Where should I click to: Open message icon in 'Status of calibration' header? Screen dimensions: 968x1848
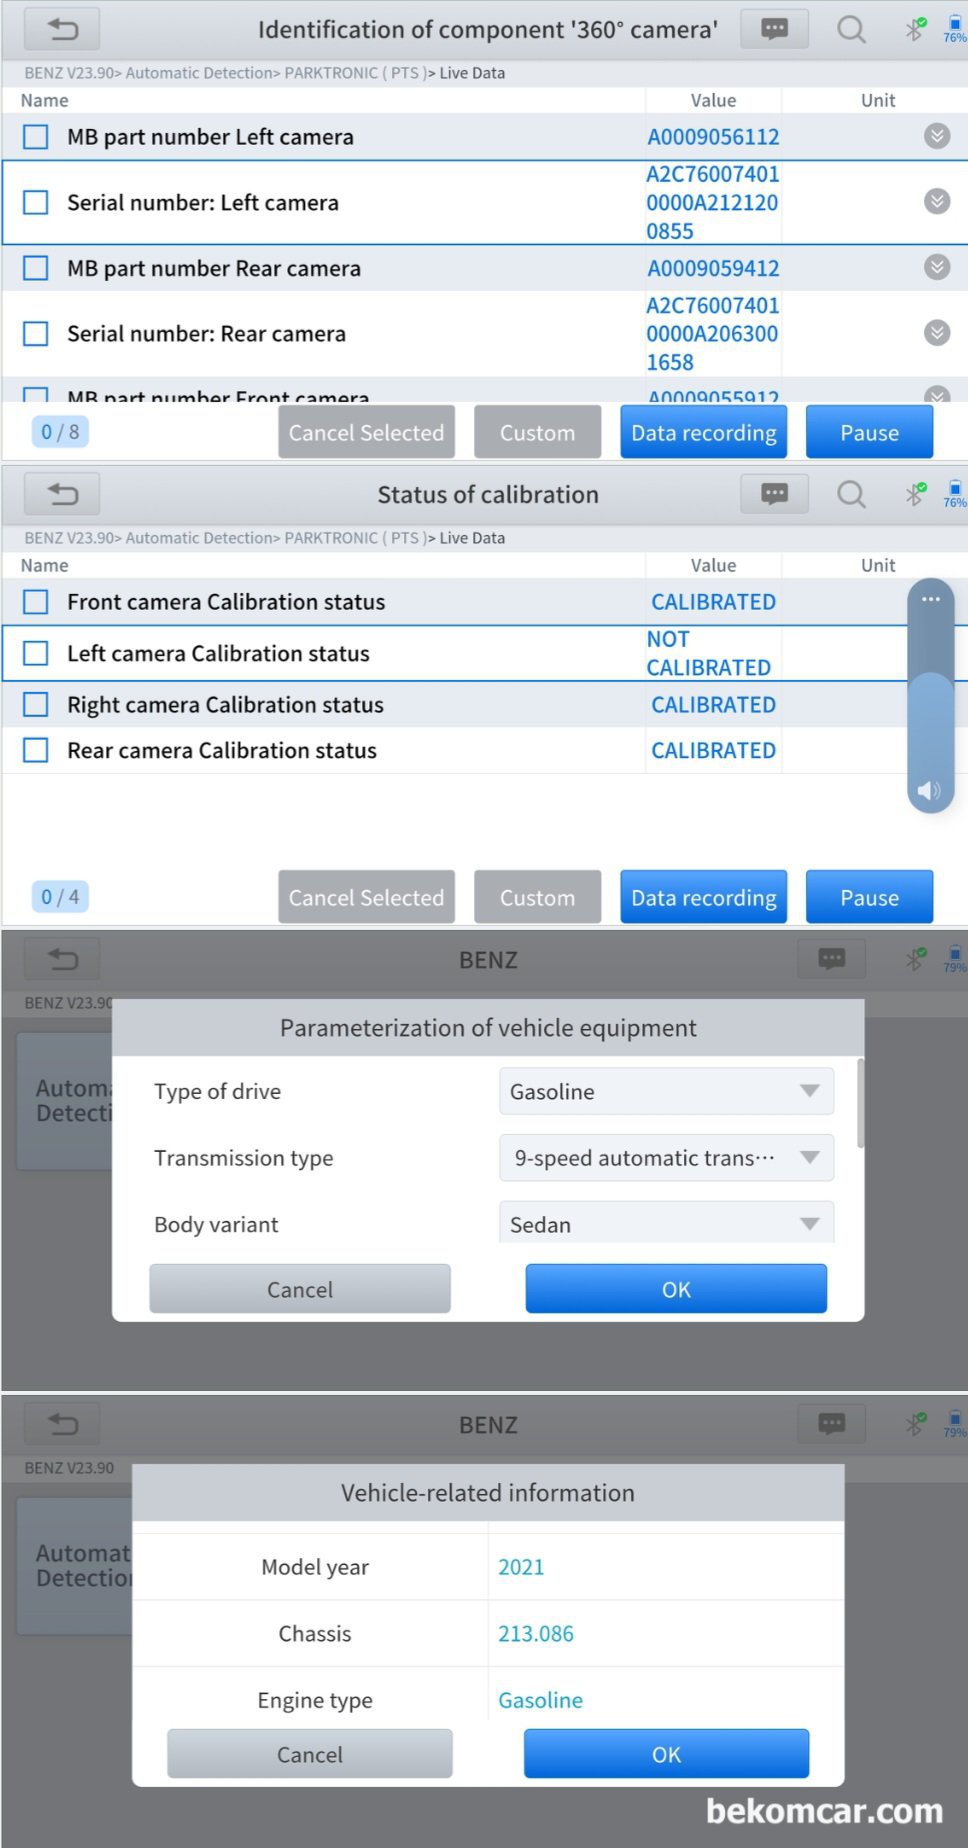point(774,494)
